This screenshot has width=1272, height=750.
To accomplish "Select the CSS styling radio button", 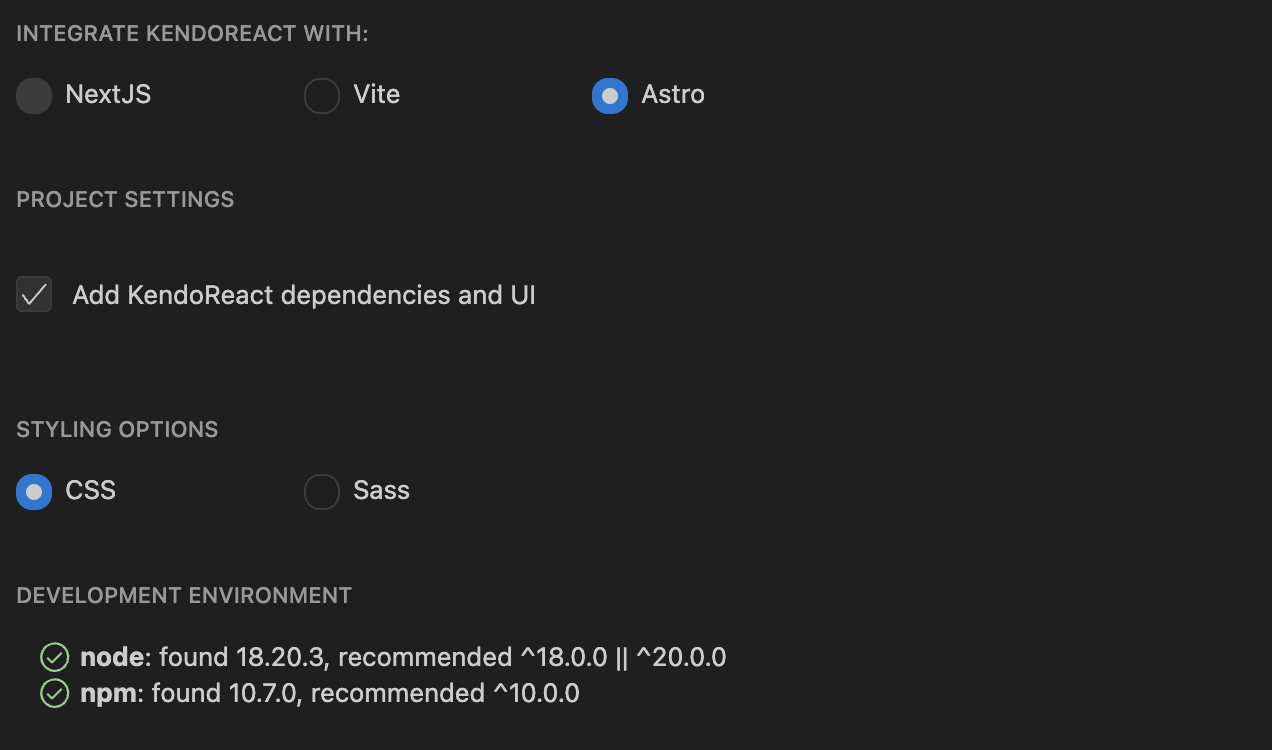I will [x=34, y=492].
